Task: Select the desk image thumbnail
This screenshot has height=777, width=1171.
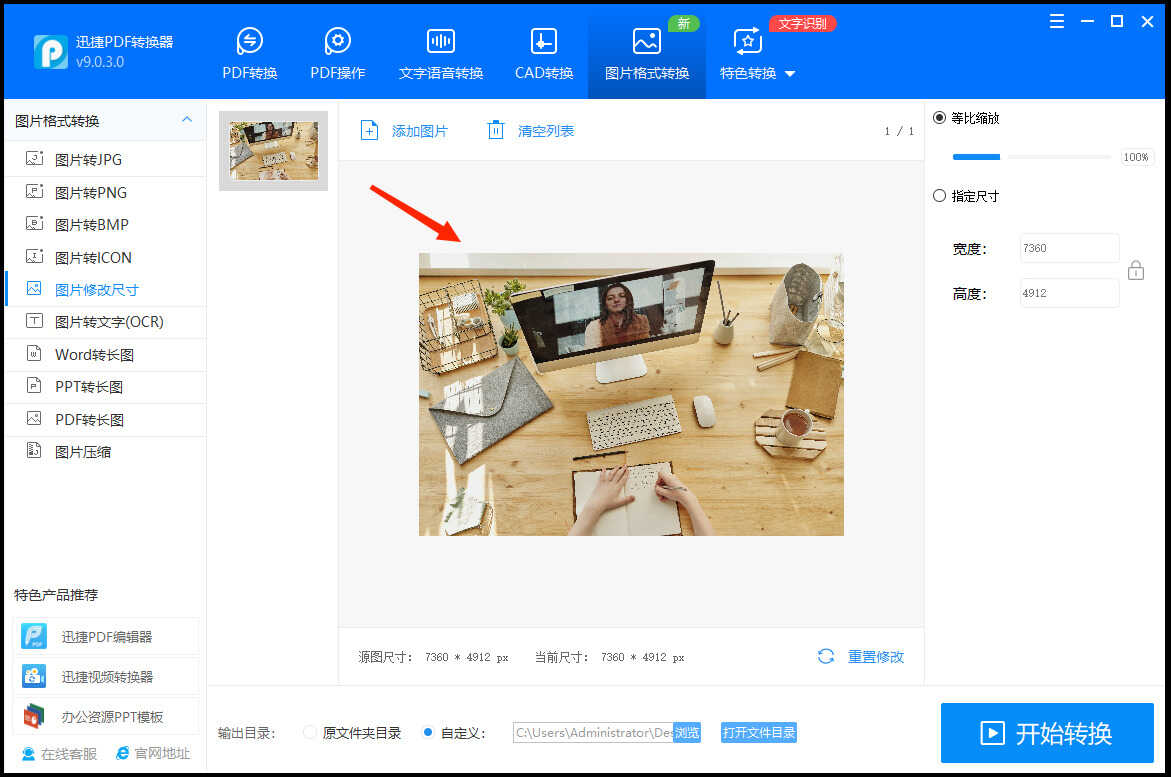Action: point(273,151)
